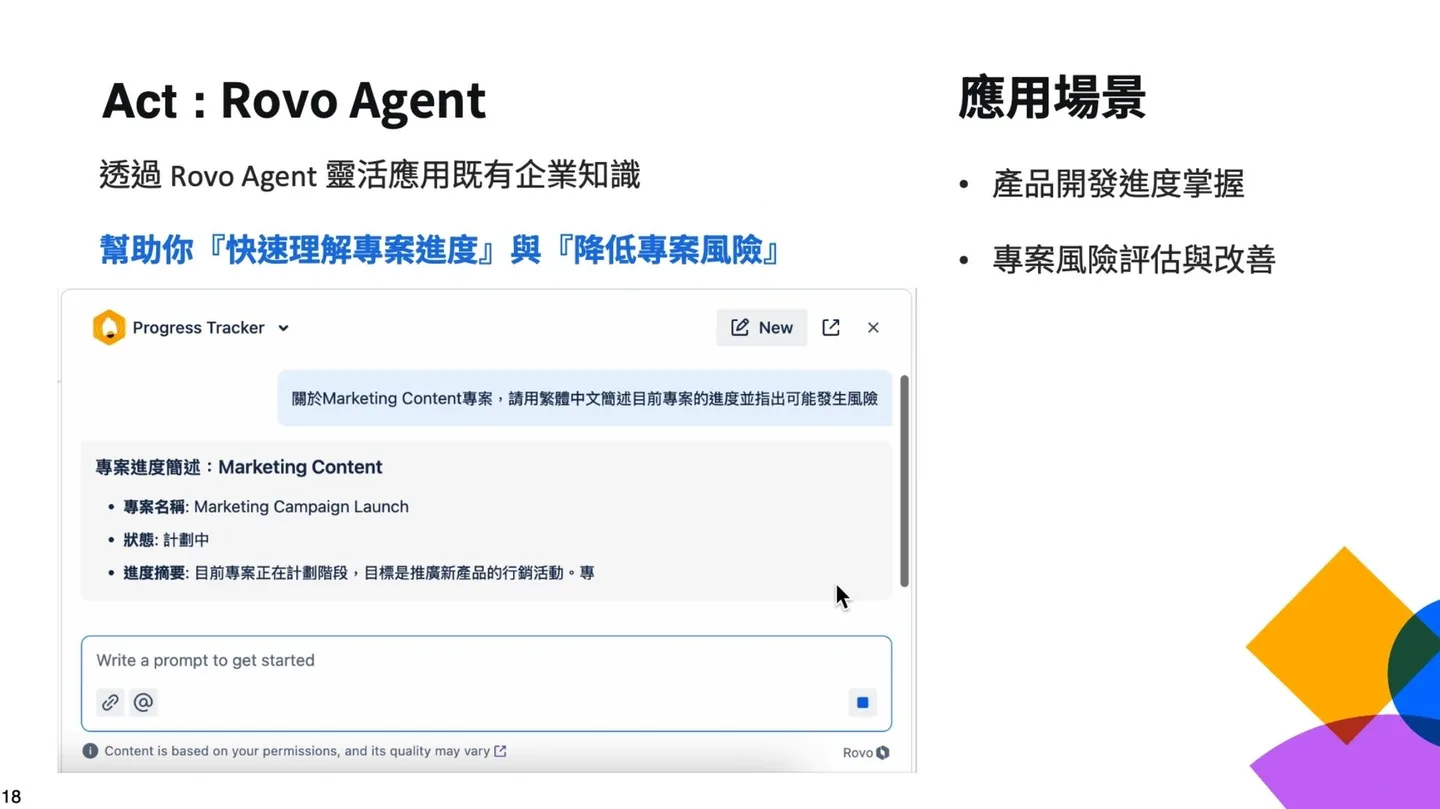
Task: Click the slide number 18
Action: click(x=11, y=797)
